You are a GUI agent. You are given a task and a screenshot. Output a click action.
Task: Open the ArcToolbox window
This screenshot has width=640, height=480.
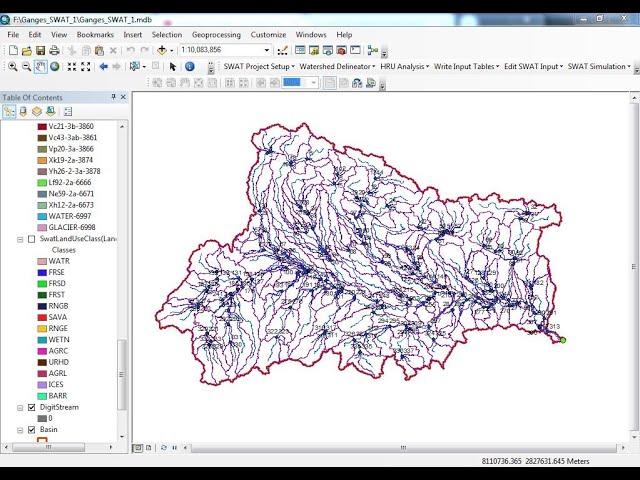point(342,50)
